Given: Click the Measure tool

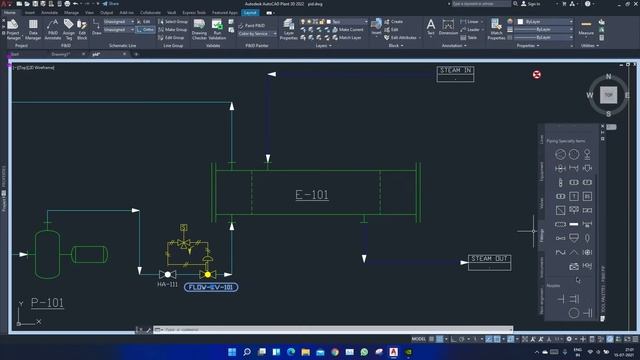Looking at the screenshot, I should (586, 27).
